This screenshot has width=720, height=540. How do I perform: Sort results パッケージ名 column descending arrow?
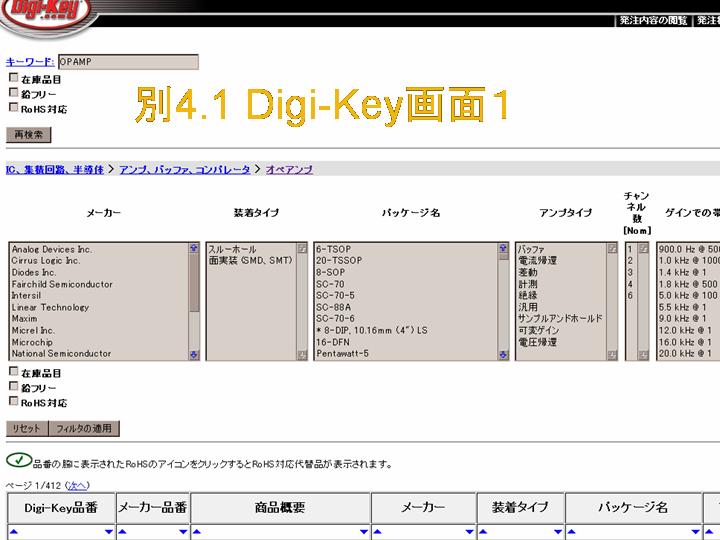(x=696, y=532)
